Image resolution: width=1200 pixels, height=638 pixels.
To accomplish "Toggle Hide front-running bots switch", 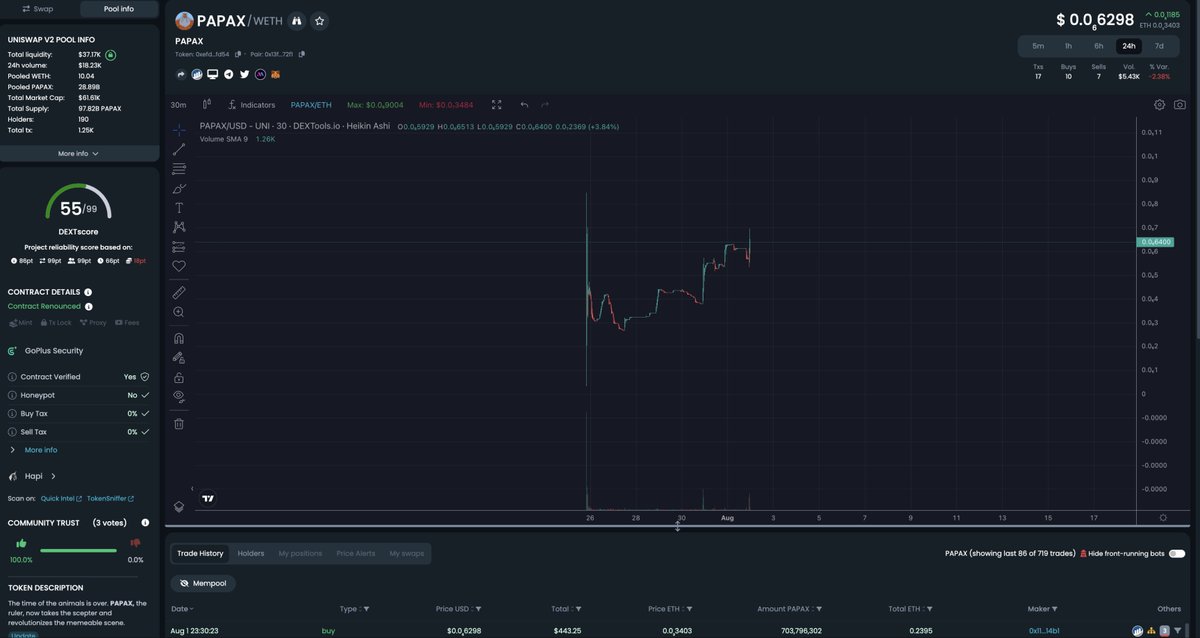I will click(1176, 553).
